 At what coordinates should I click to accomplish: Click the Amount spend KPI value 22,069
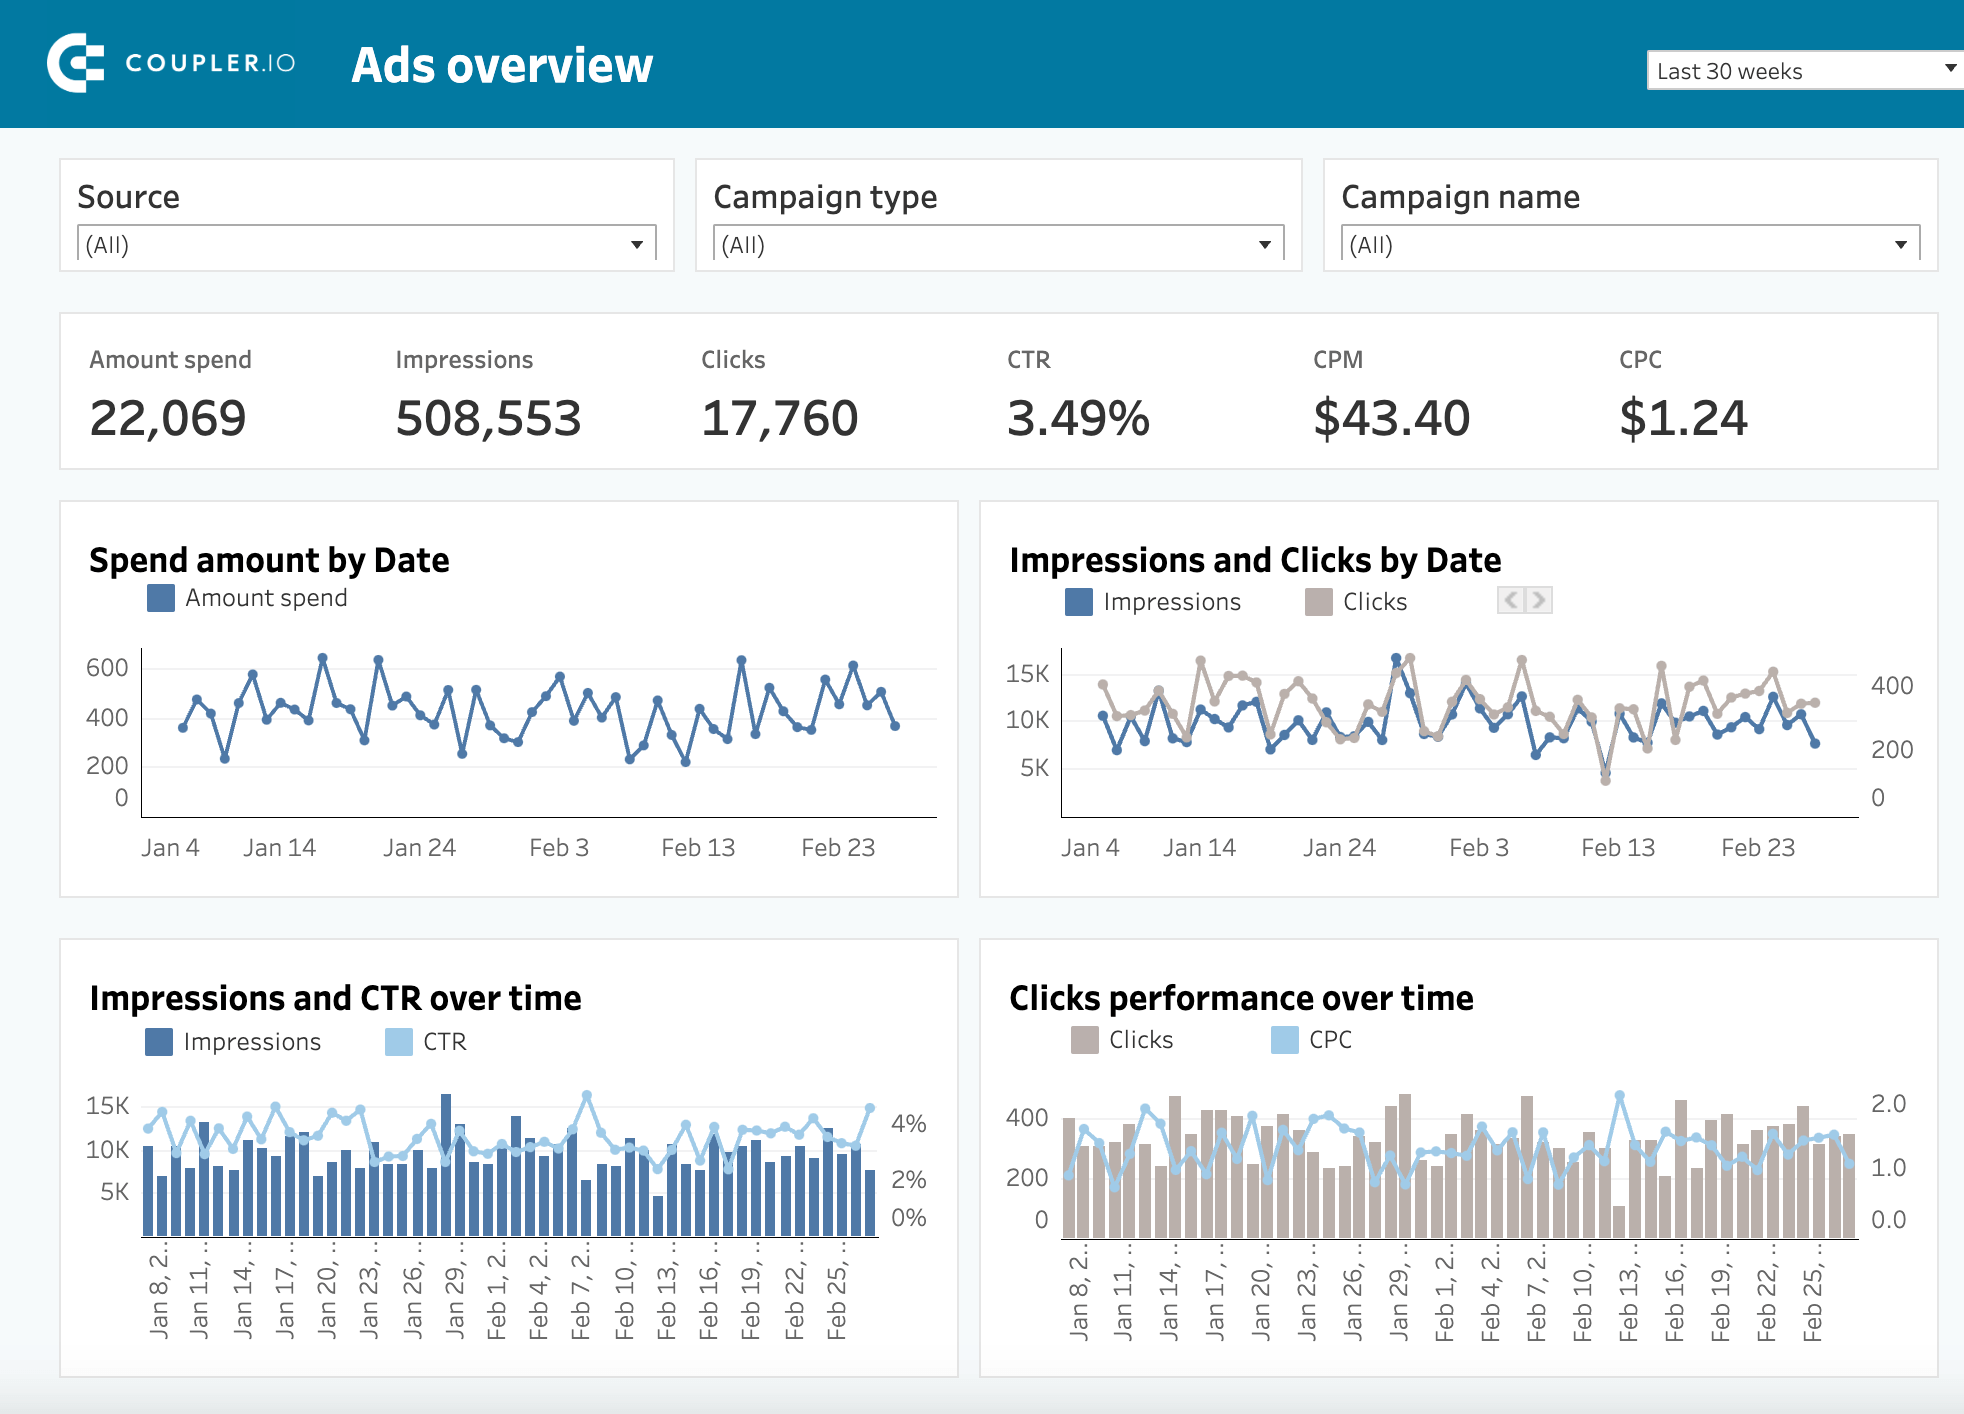(x=168, y=418)
